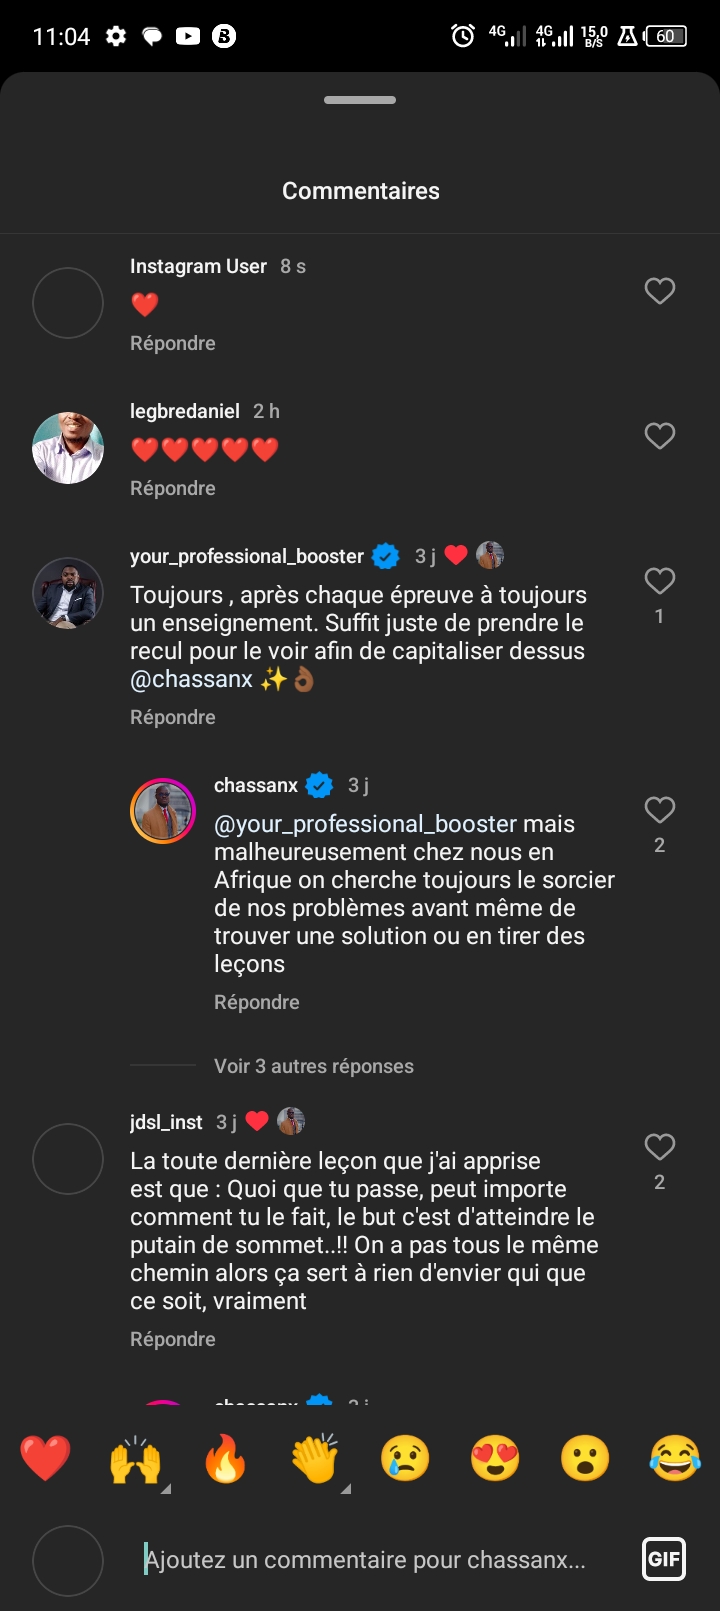Like chassanx's reply comment
The image size is (720, 1611).
click(659, 810)
